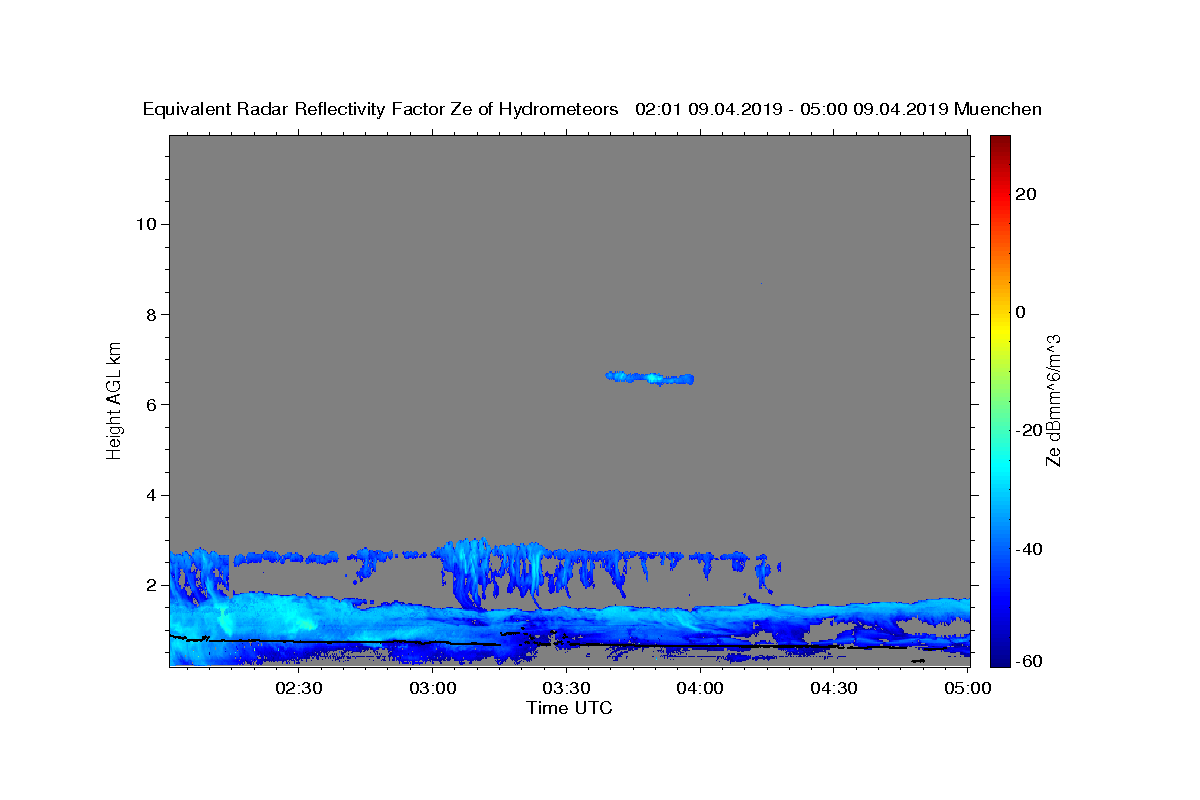The width and height of the screenshot is (1200, 800).
Task: Click the 04:00 time axis label
Action: pos(700,688)
